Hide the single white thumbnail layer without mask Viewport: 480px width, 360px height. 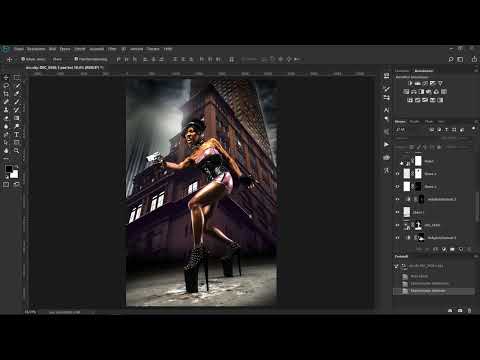point(397,212)
